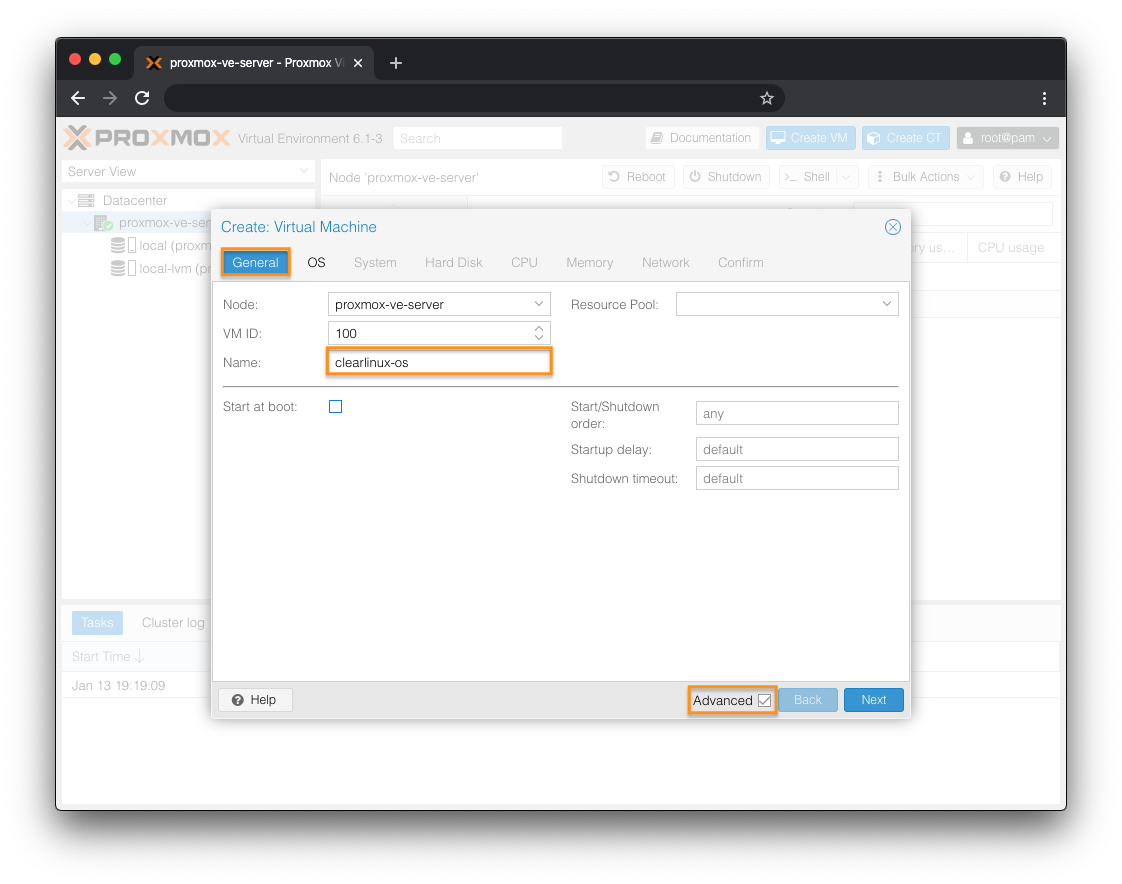Open a new browser tab
1122x884 pixels.
click(x=396, y=63)
